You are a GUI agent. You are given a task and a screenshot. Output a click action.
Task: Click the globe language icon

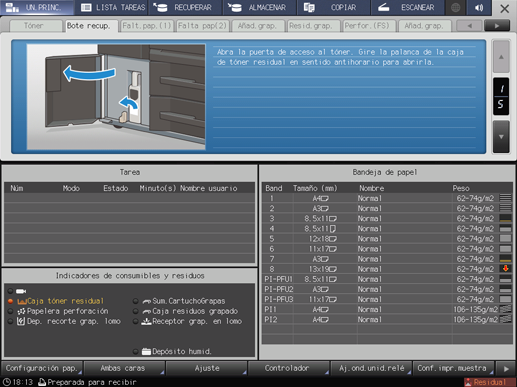pyautogui.click(x=455, y=8)
